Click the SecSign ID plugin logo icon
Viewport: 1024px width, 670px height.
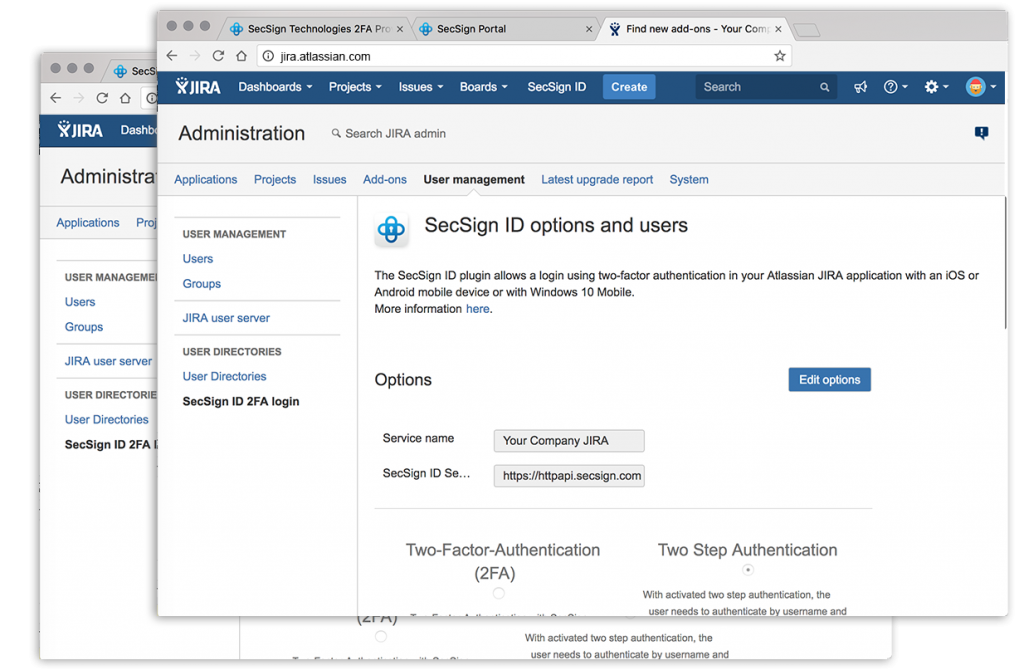click(x=391, y=228)
